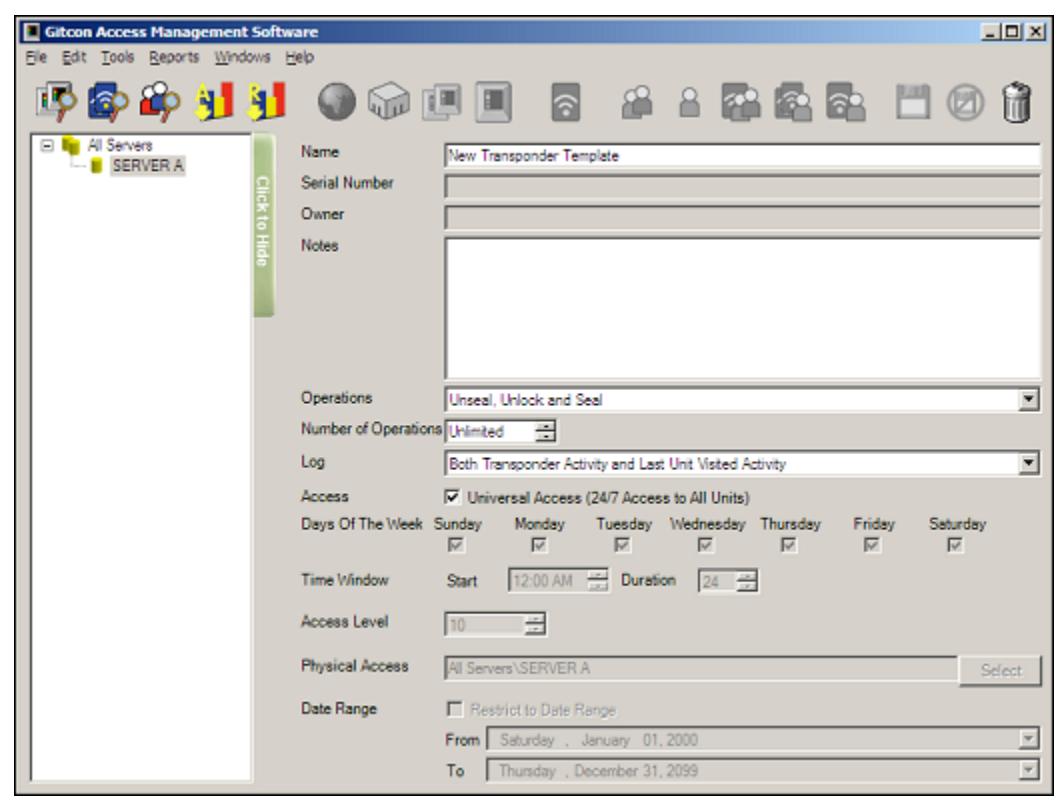
Task: Click the search transponders magnifier icon
Action: 108,102
